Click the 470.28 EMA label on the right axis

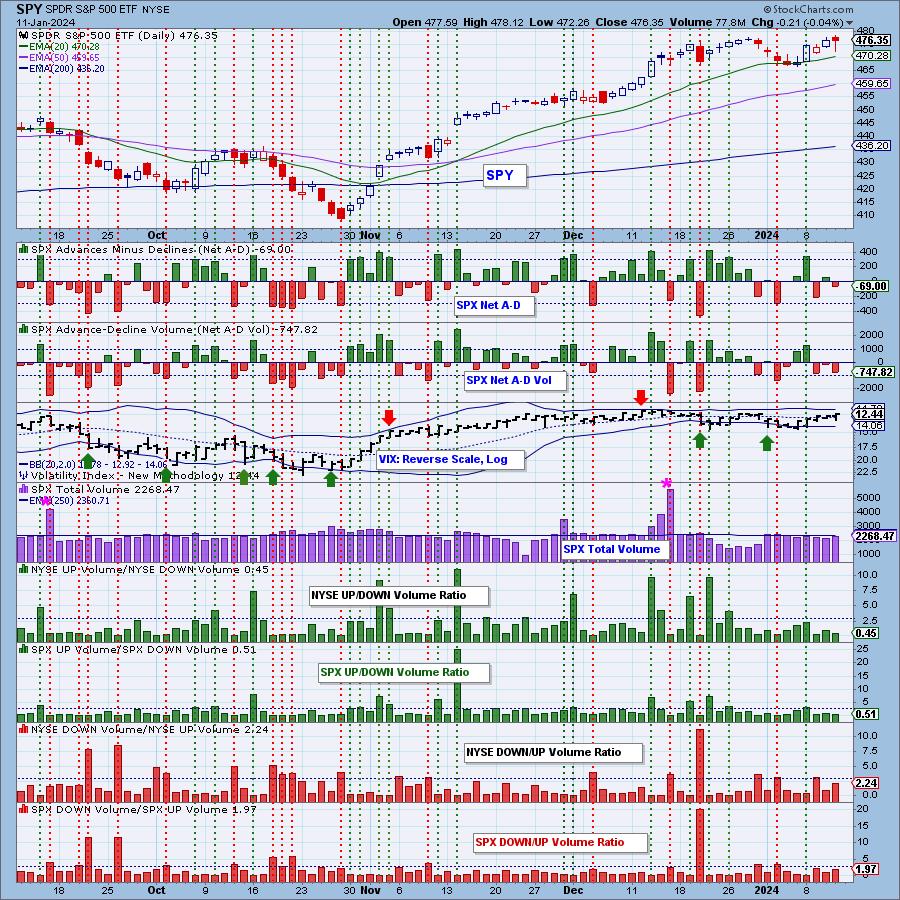tap(872, 56)
